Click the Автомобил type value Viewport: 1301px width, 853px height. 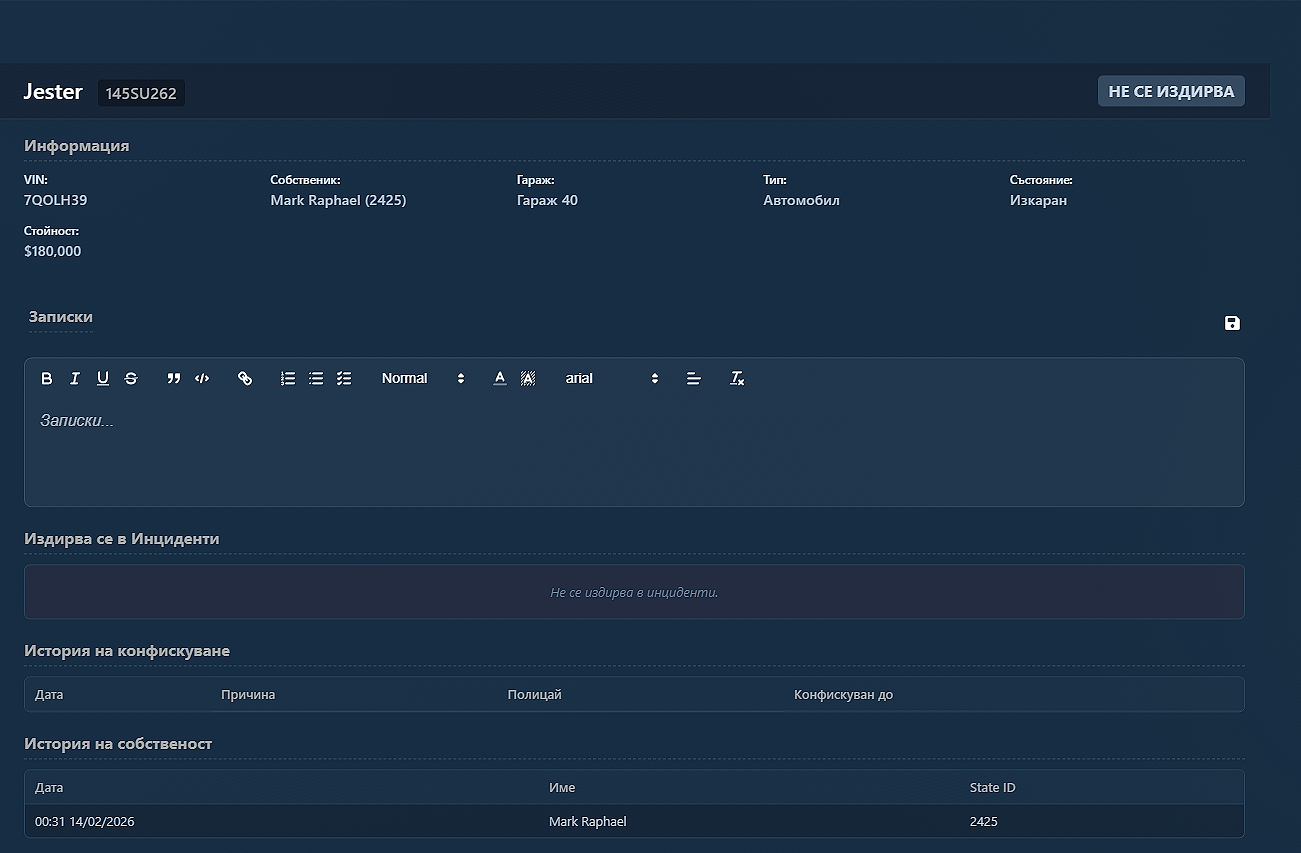click(801, 200)
